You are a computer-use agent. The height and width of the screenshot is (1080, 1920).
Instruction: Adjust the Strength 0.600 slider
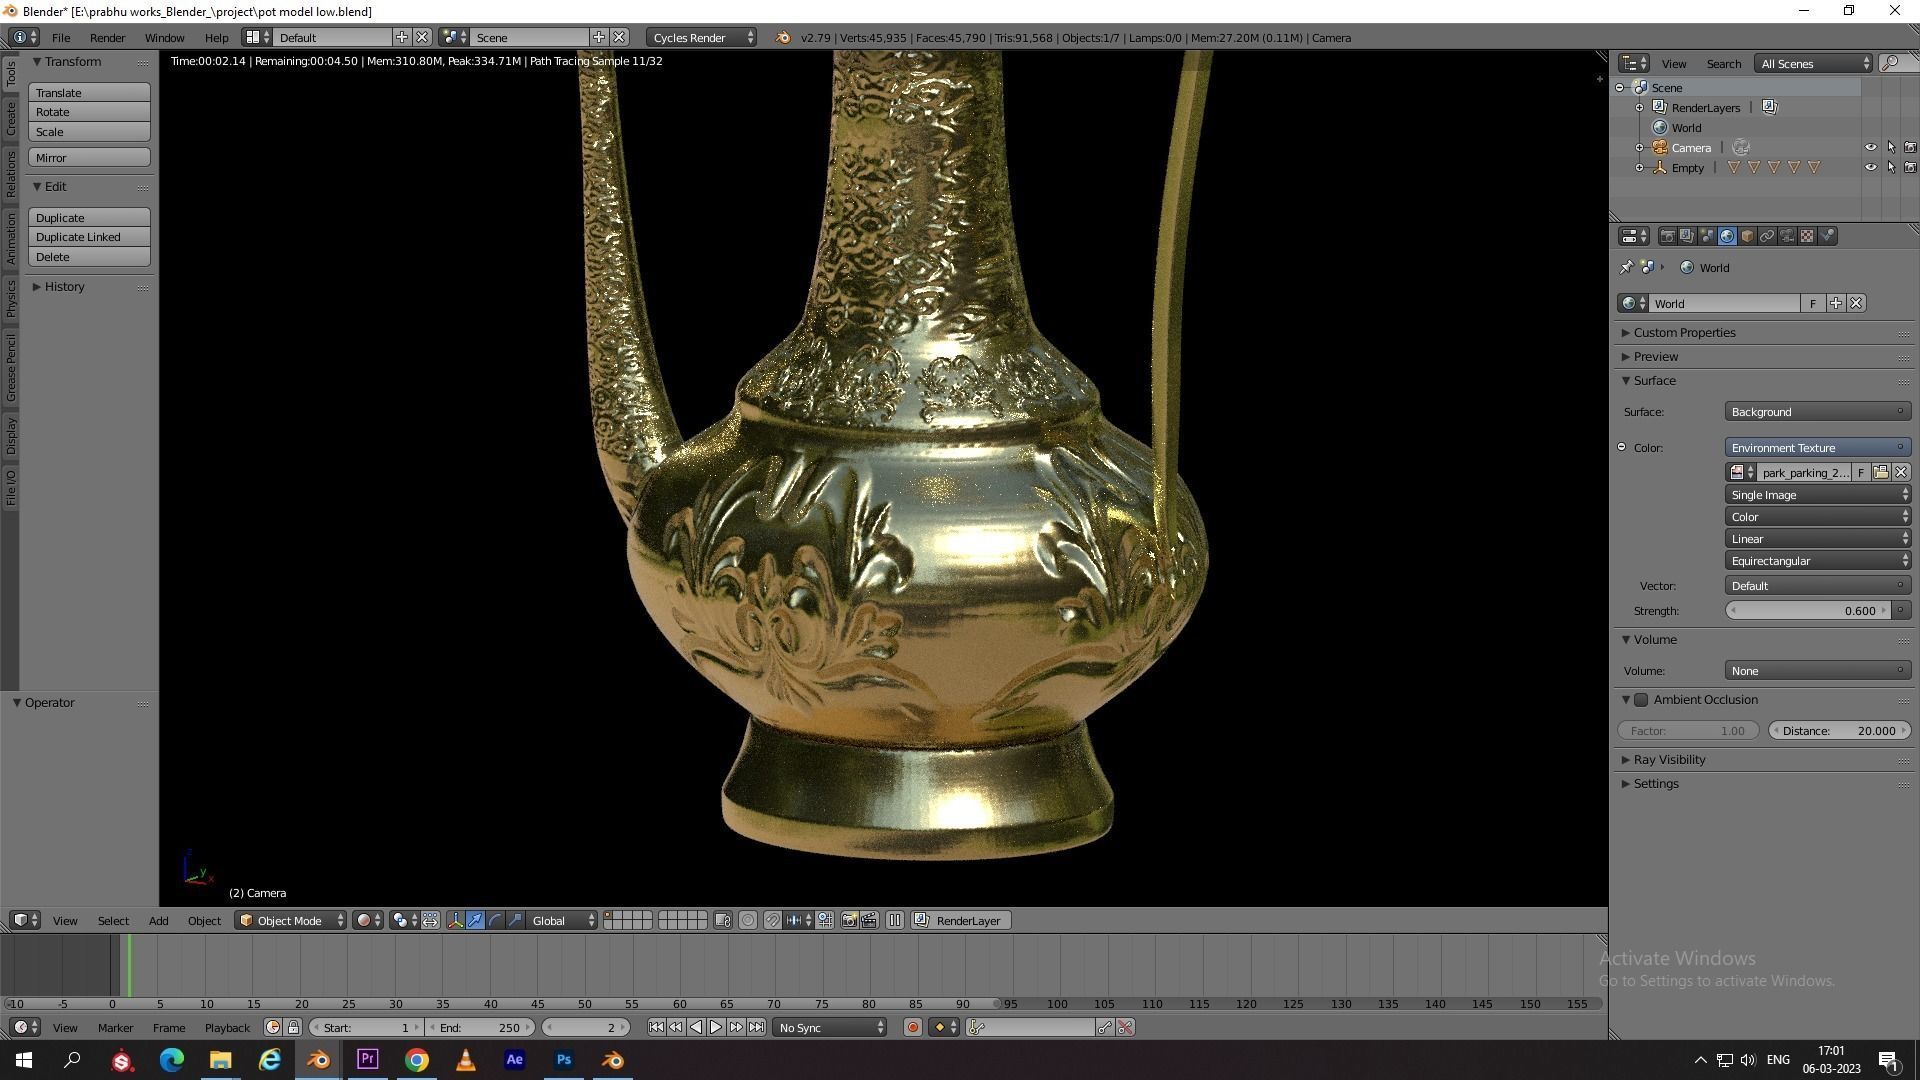coord(1808,611)
